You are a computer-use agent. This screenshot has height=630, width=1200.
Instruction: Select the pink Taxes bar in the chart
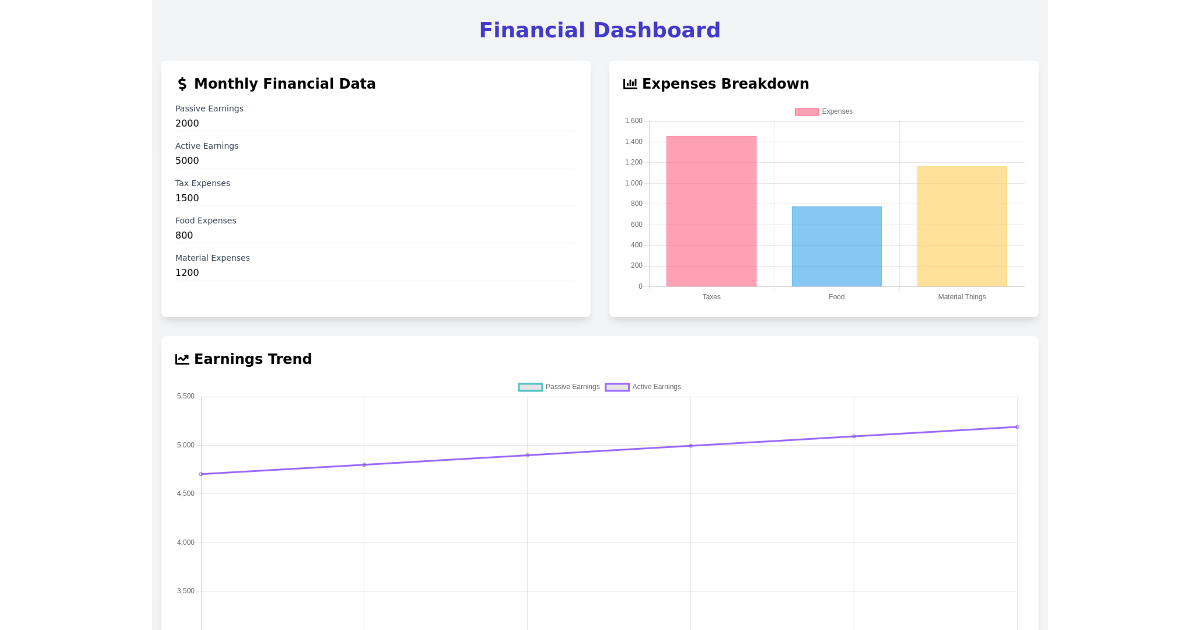click(711, 210)
